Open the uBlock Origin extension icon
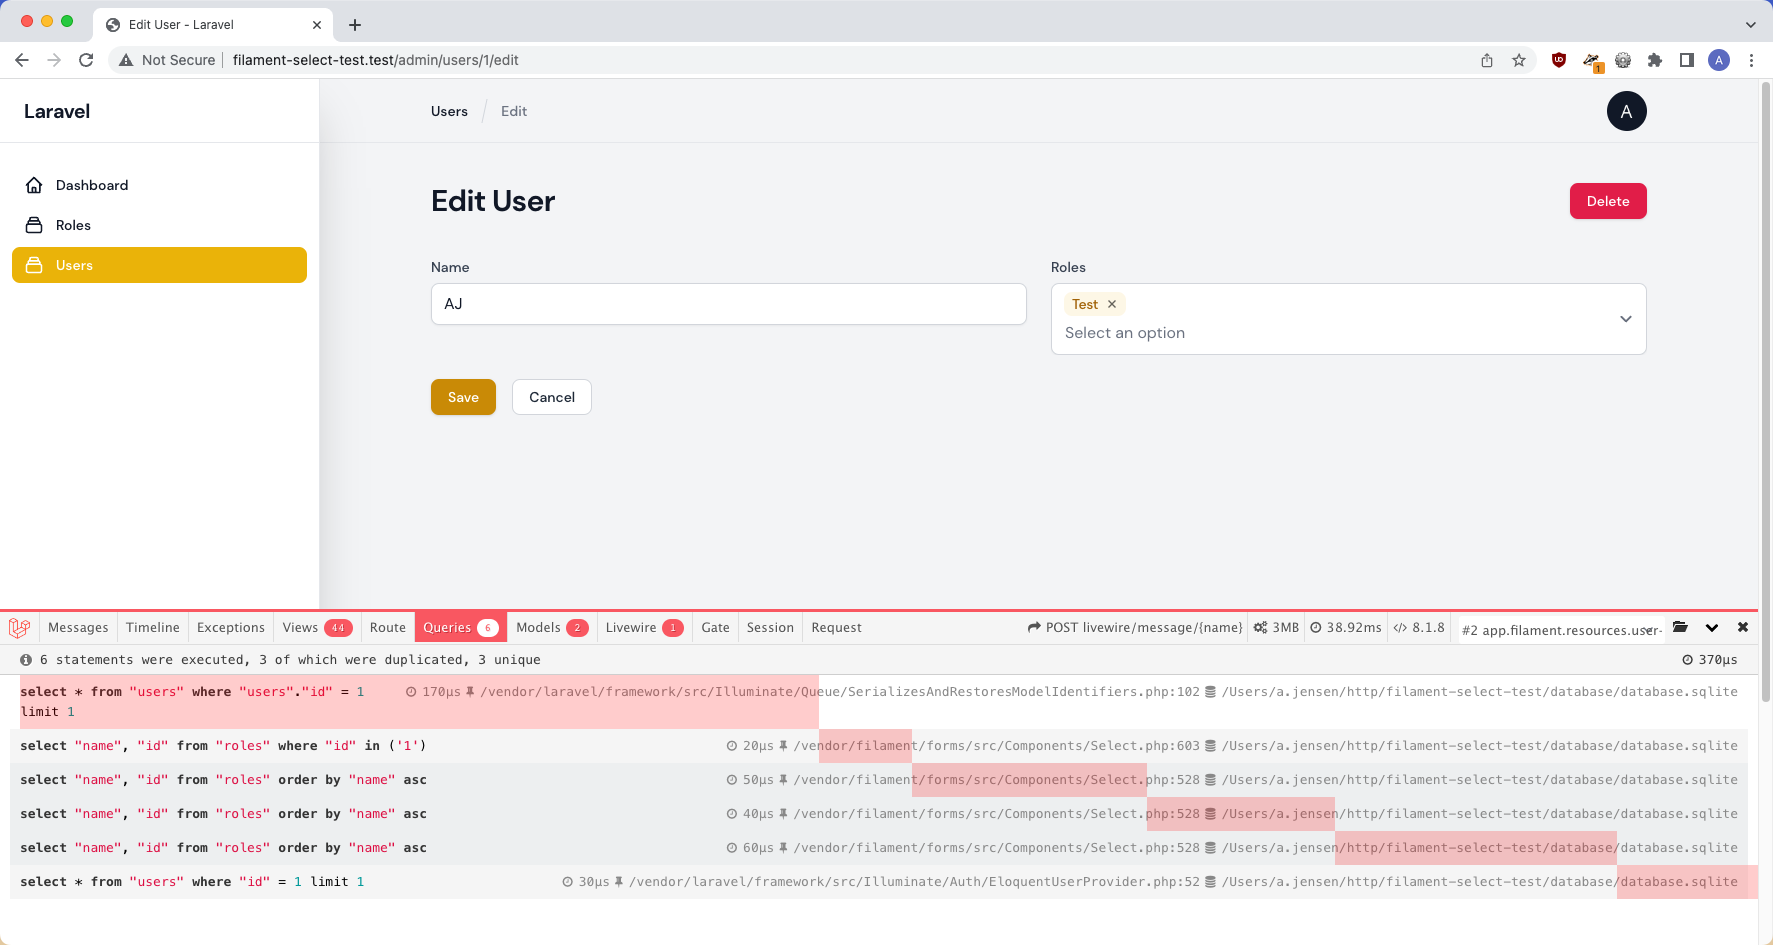 [1559, 60]
